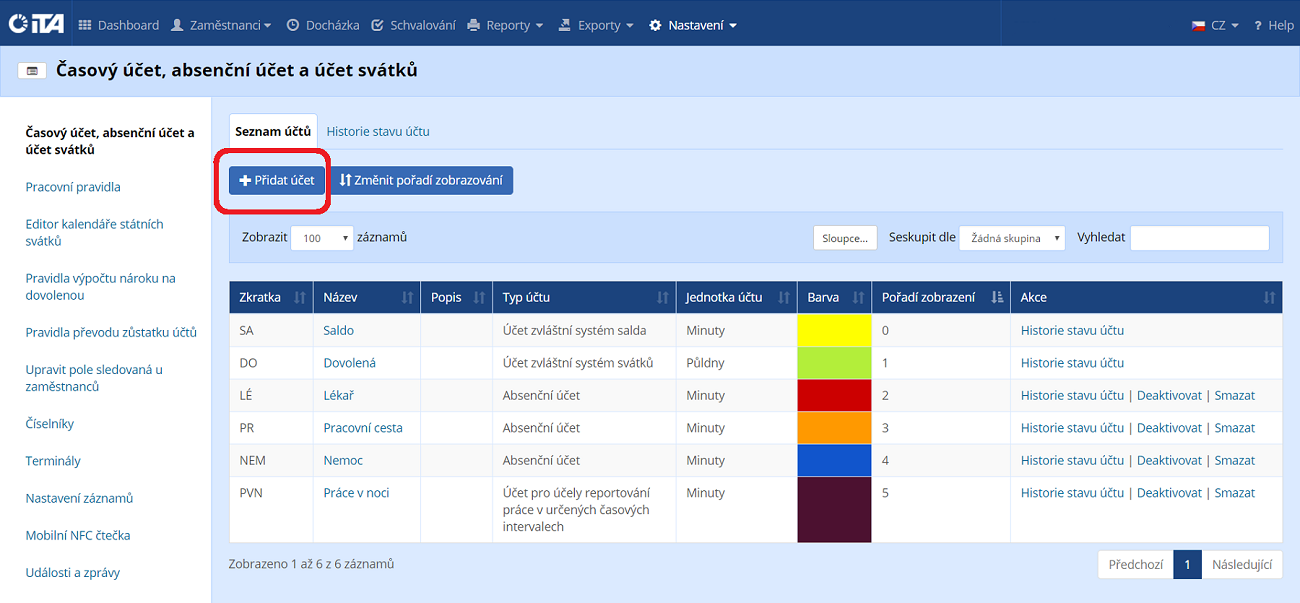Deactivate the Lékař account
This screenshot has width=1300, height=603.
pos(1169,395)
